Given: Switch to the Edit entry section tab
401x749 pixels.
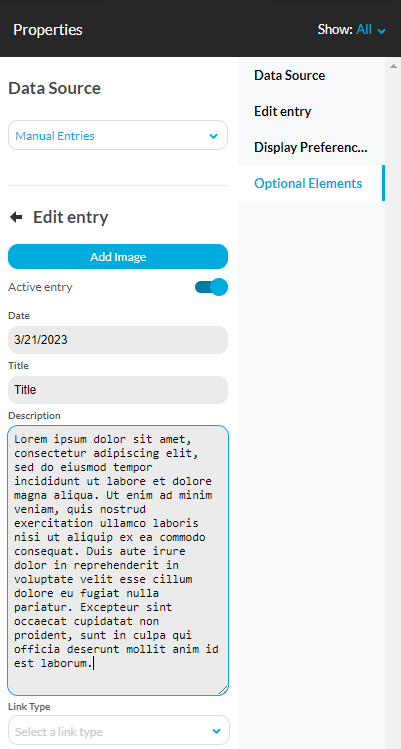Looking at the screenshot, I should (311, 111).
